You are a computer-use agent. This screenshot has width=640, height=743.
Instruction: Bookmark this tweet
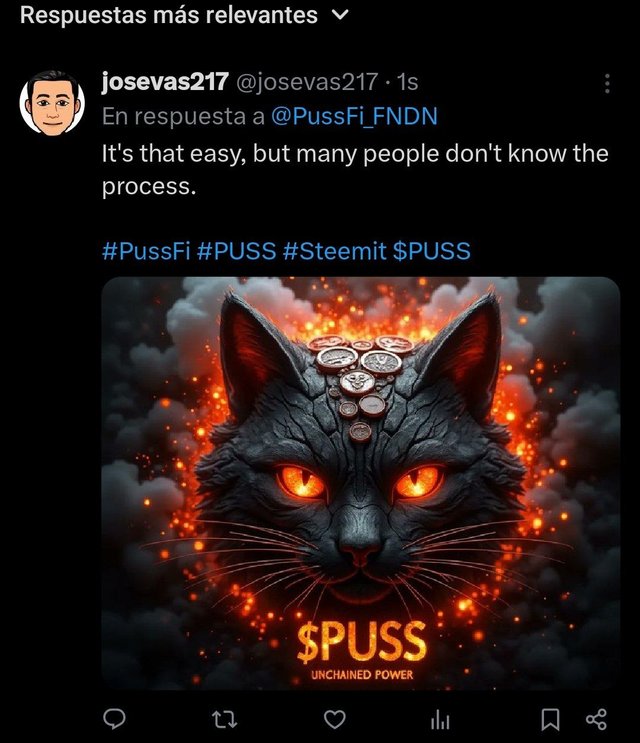550,719
